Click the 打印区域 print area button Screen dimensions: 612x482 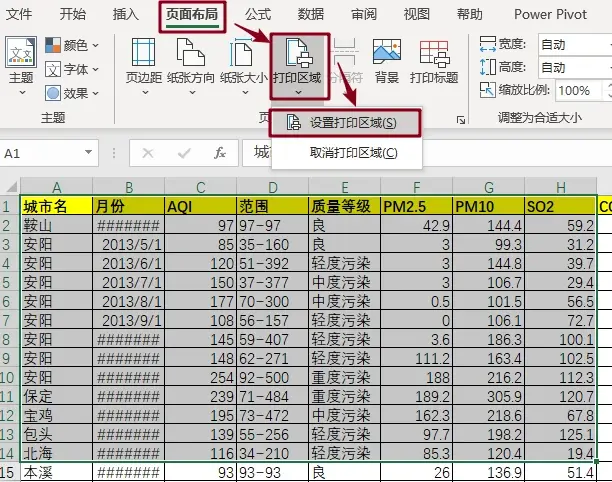coord(300,66)
